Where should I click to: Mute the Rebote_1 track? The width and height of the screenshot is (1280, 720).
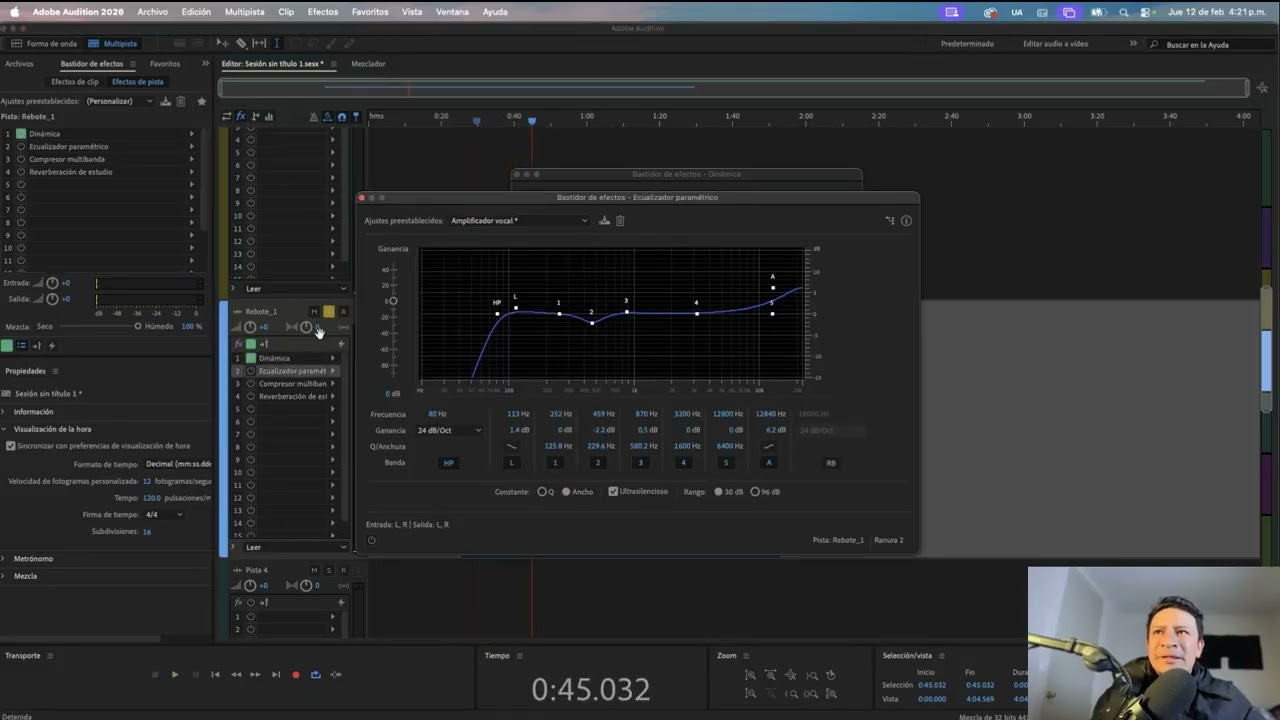click(x=314, y=312)
